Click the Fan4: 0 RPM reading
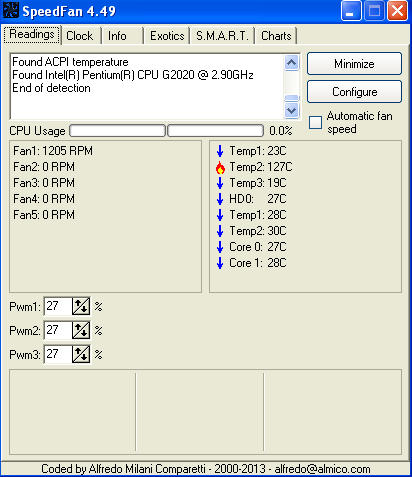Image resolution: width=412 pixels, height=477 pixels. click(44, 199)
